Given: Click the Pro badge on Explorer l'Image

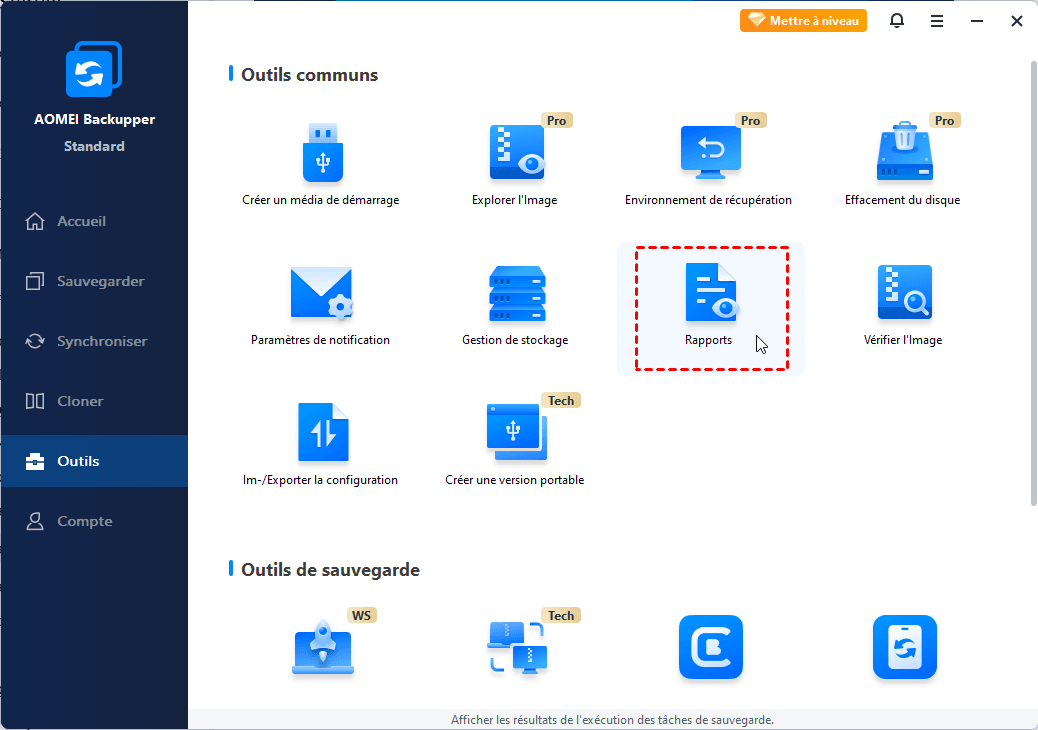Looking at the screenshot, I should (557, 120).
